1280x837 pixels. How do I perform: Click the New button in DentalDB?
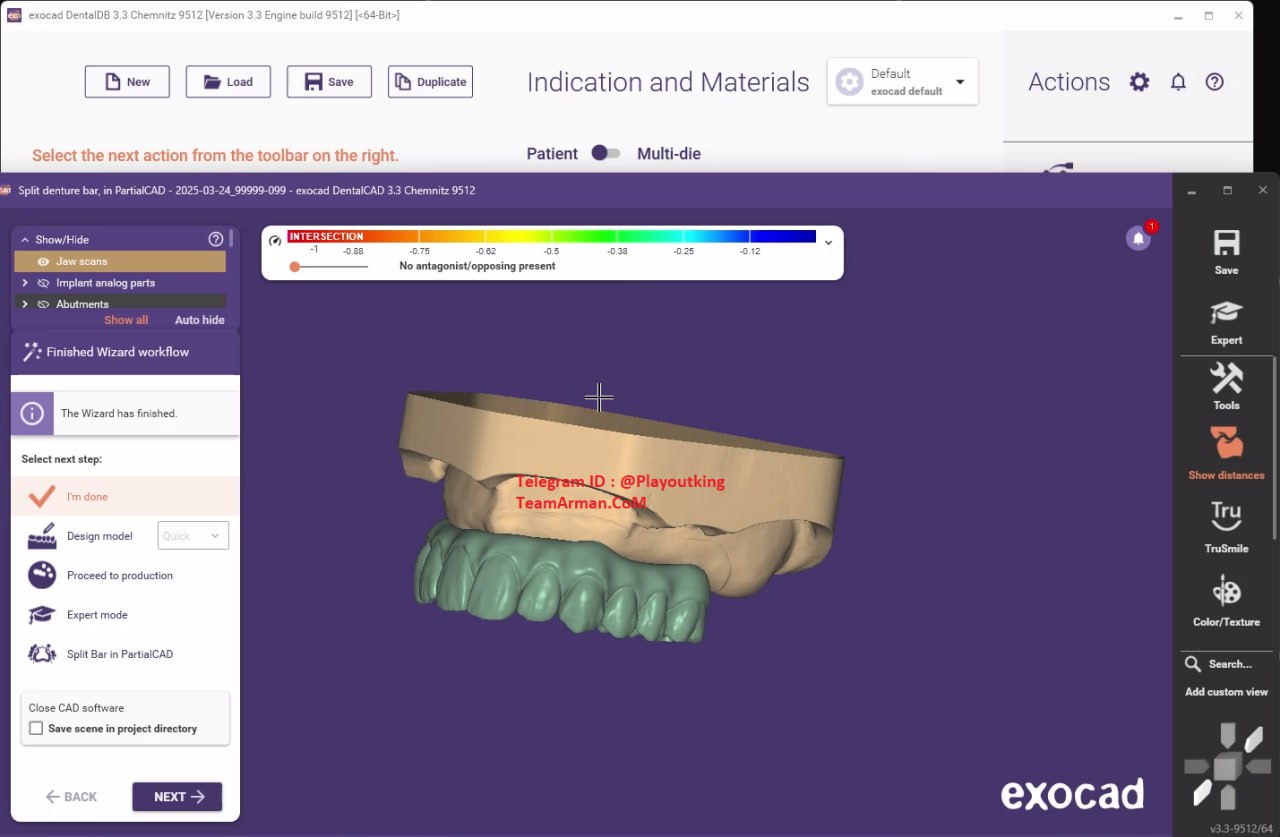127,82
